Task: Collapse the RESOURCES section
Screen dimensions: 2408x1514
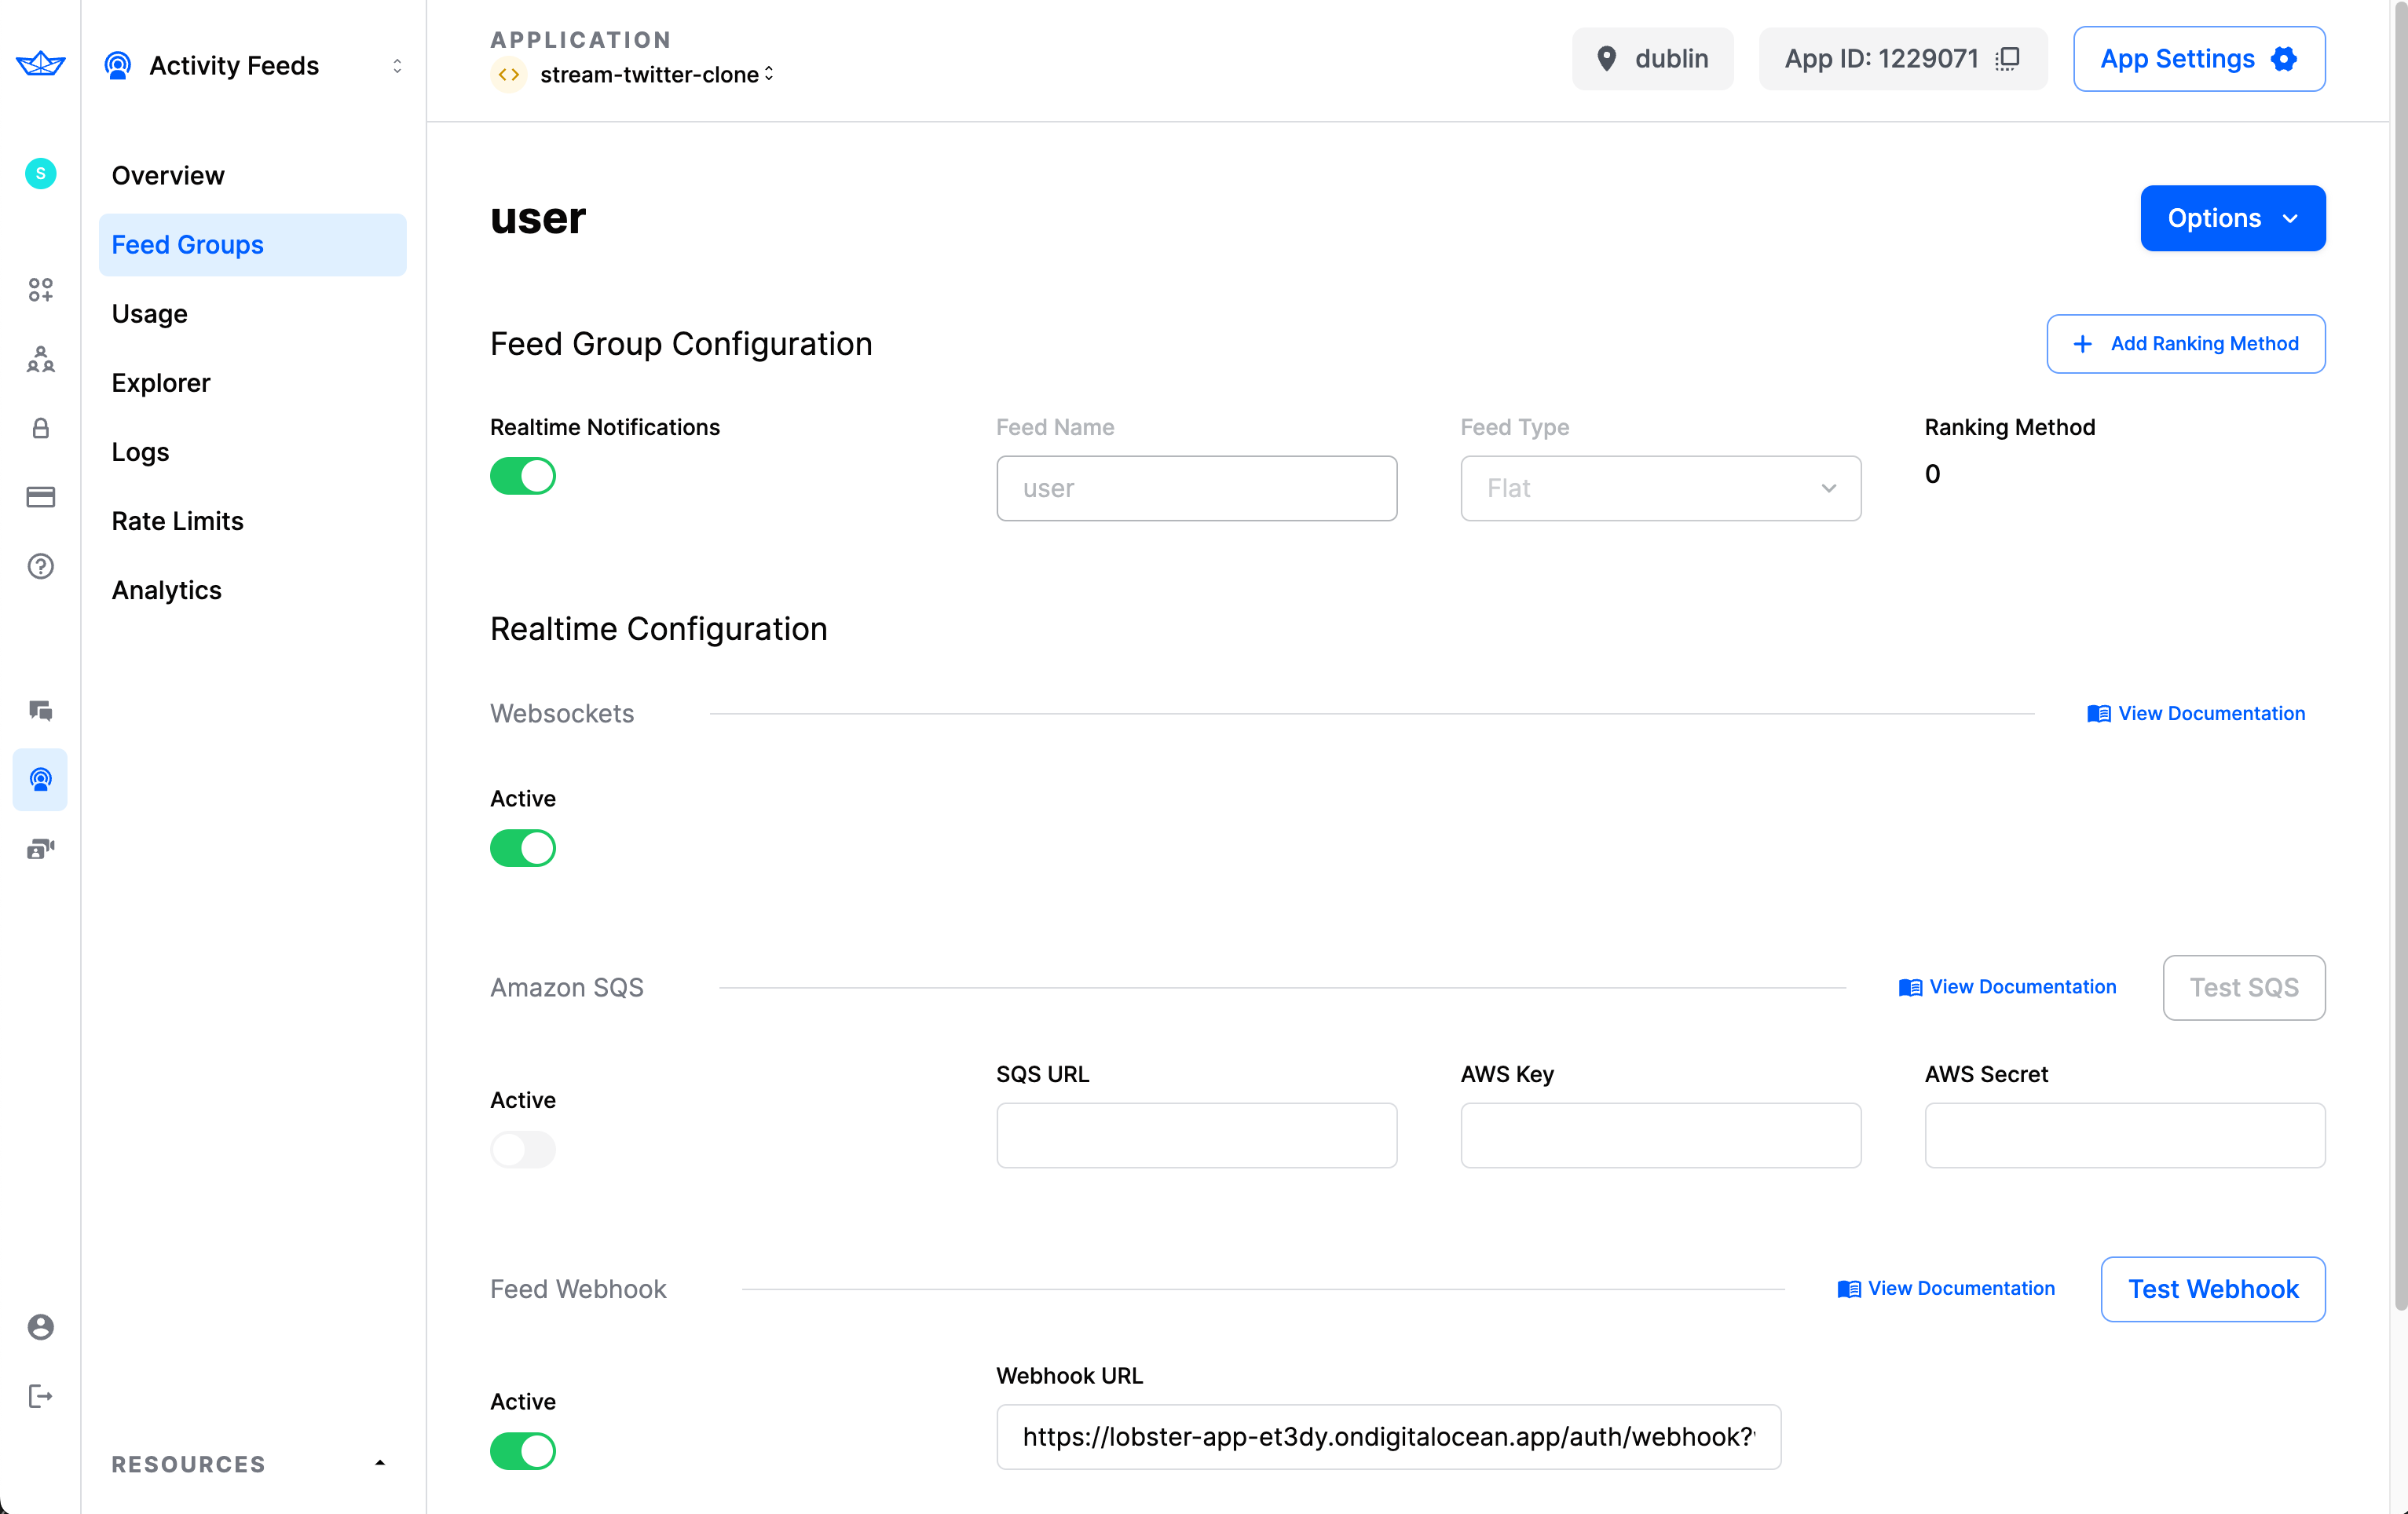Action: point(379,1463)
